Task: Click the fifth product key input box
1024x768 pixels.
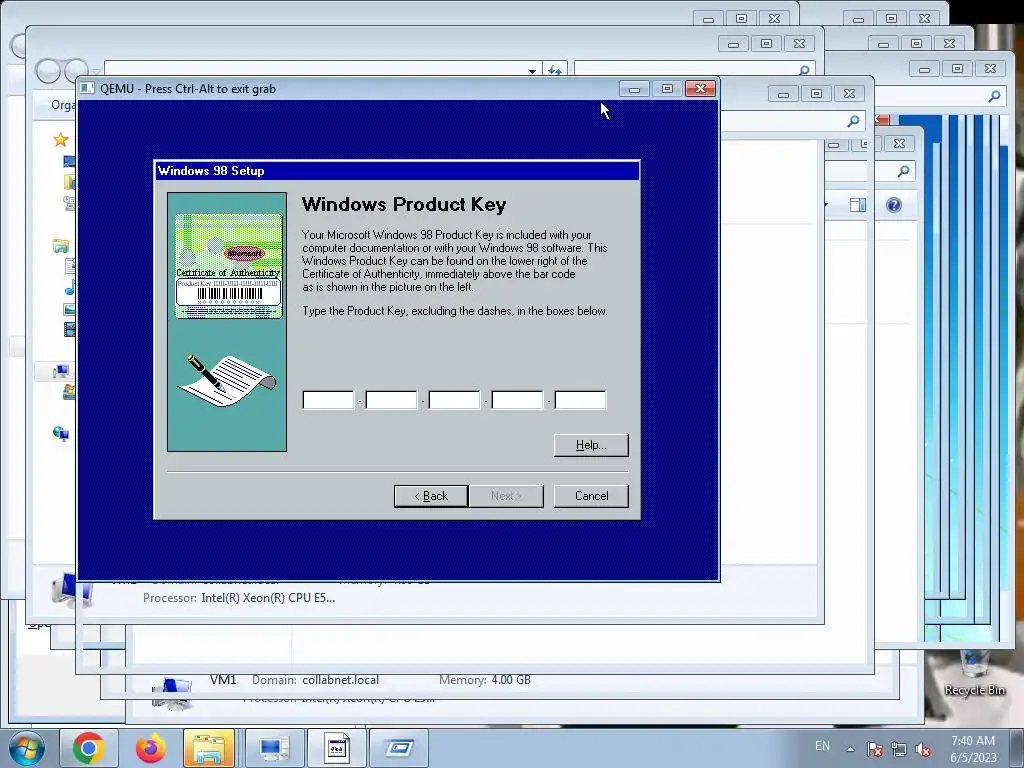Action: 581,400
